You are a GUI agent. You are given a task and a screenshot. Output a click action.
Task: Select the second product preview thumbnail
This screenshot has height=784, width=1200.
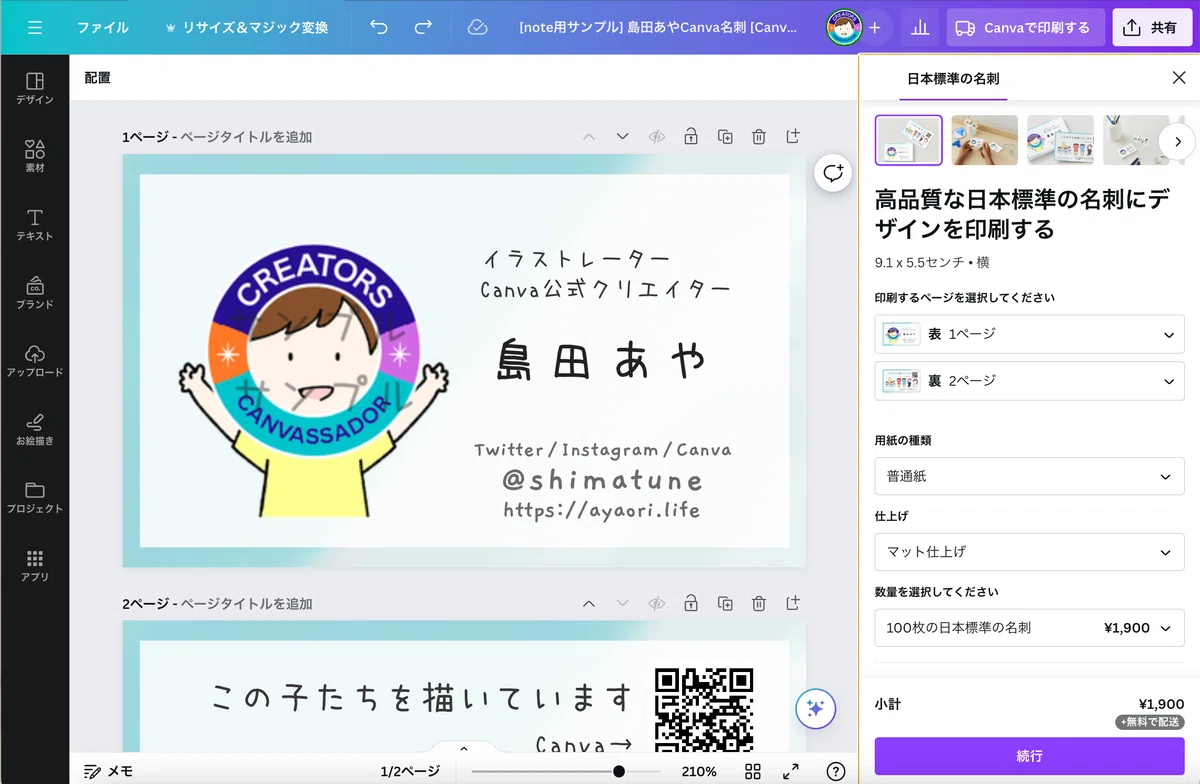(984, 140)
